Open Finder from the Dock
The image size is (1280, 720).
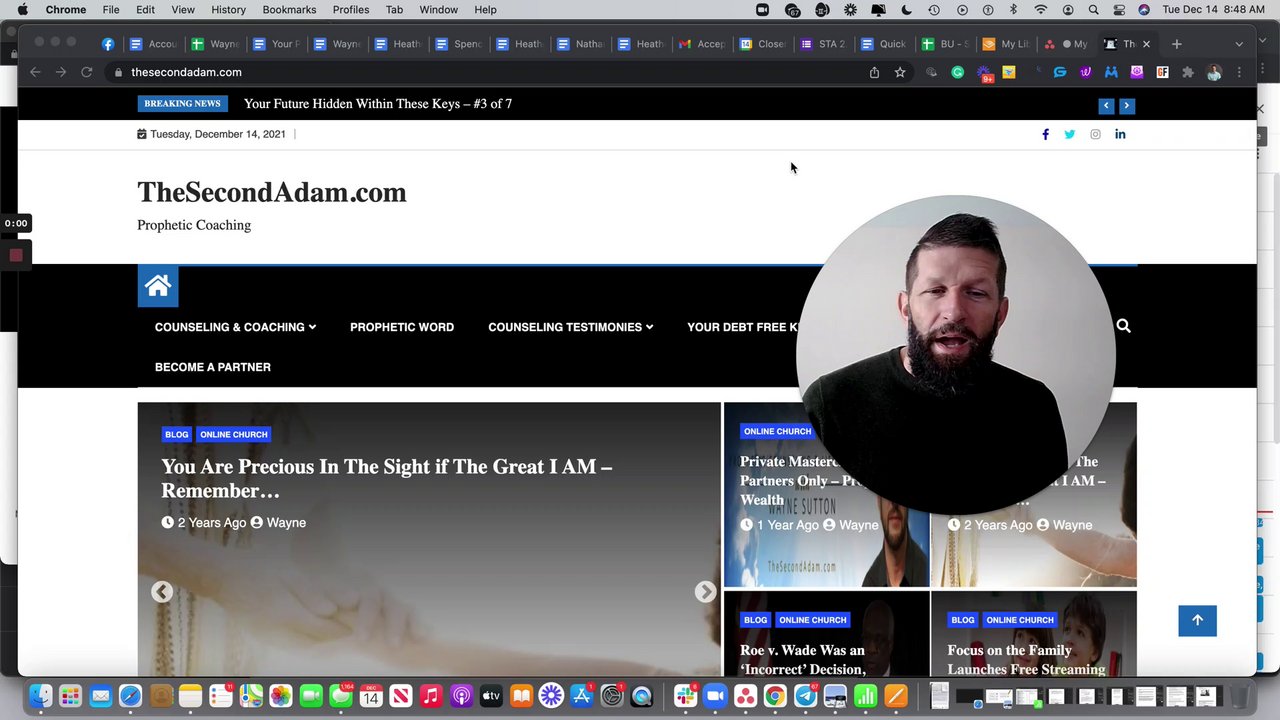40,696
